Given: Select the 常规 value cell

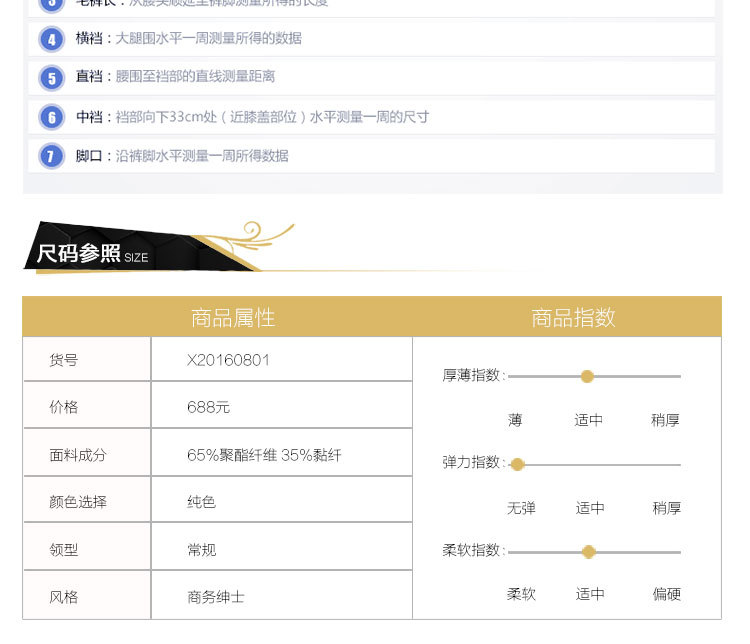Looking at the screenshot, I should coord(282,546).
